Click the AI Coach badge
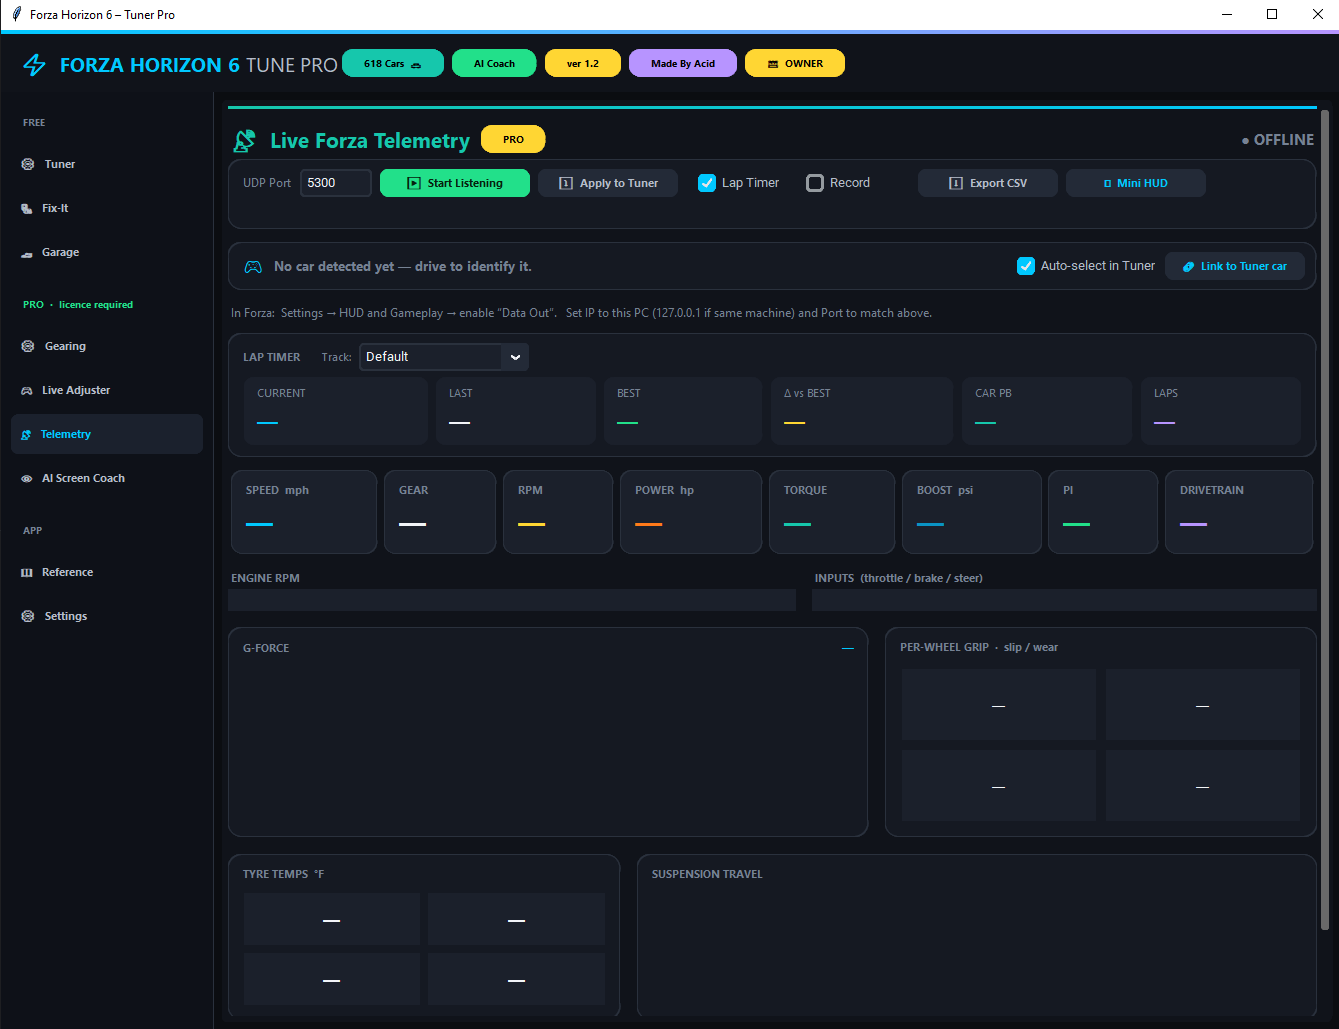The width and height of the screenshot is (1339, 1029). (494, 63)
